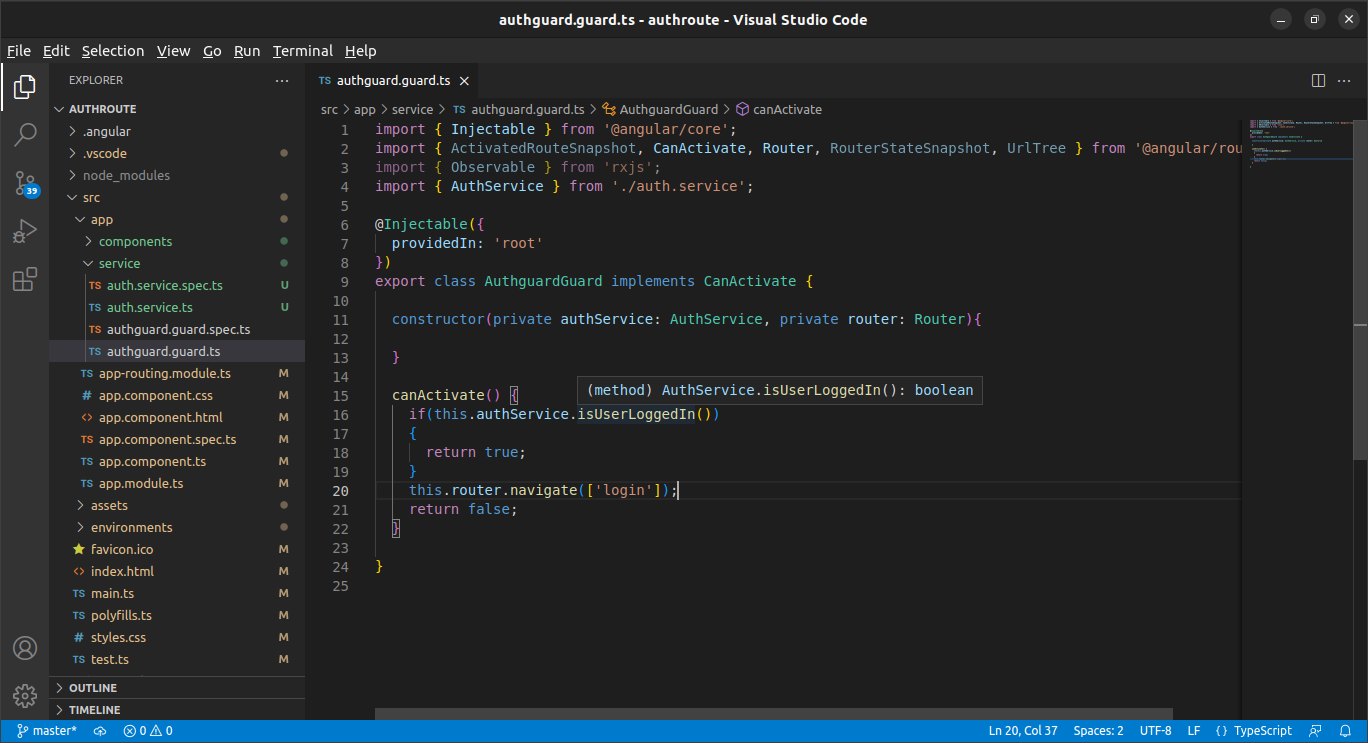Open index.html in the explorer
The image size is (1368, 743).
click(177, 571)
